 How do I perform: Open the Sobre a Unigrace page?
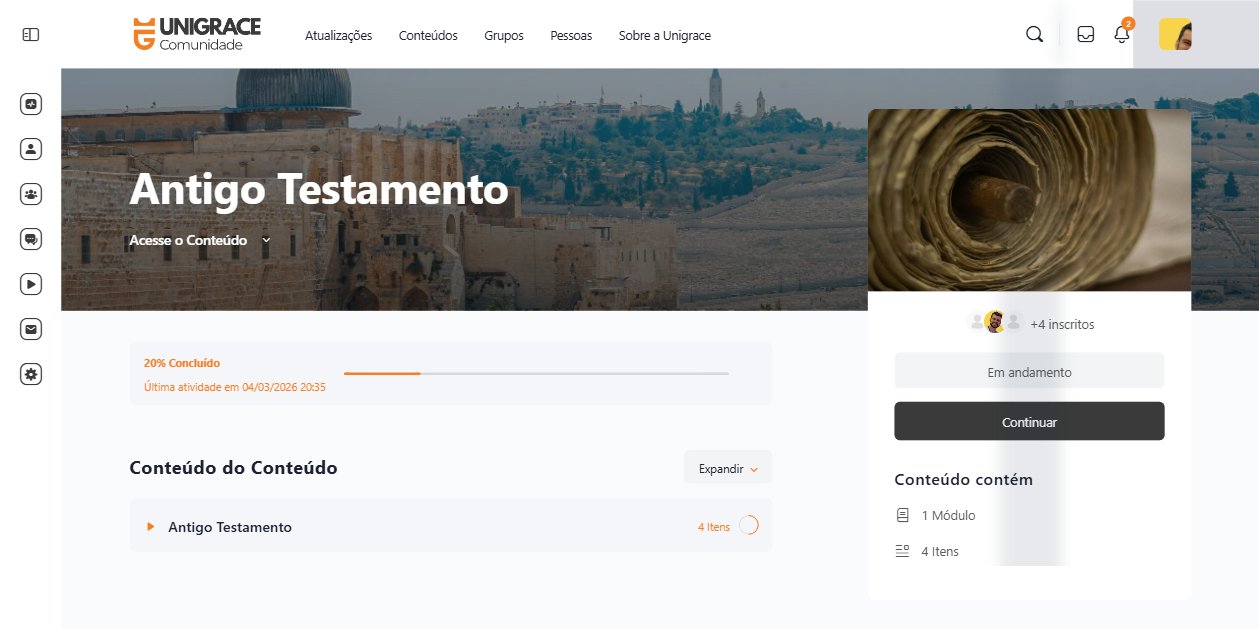pyautogui.click(x=665, y=36)
